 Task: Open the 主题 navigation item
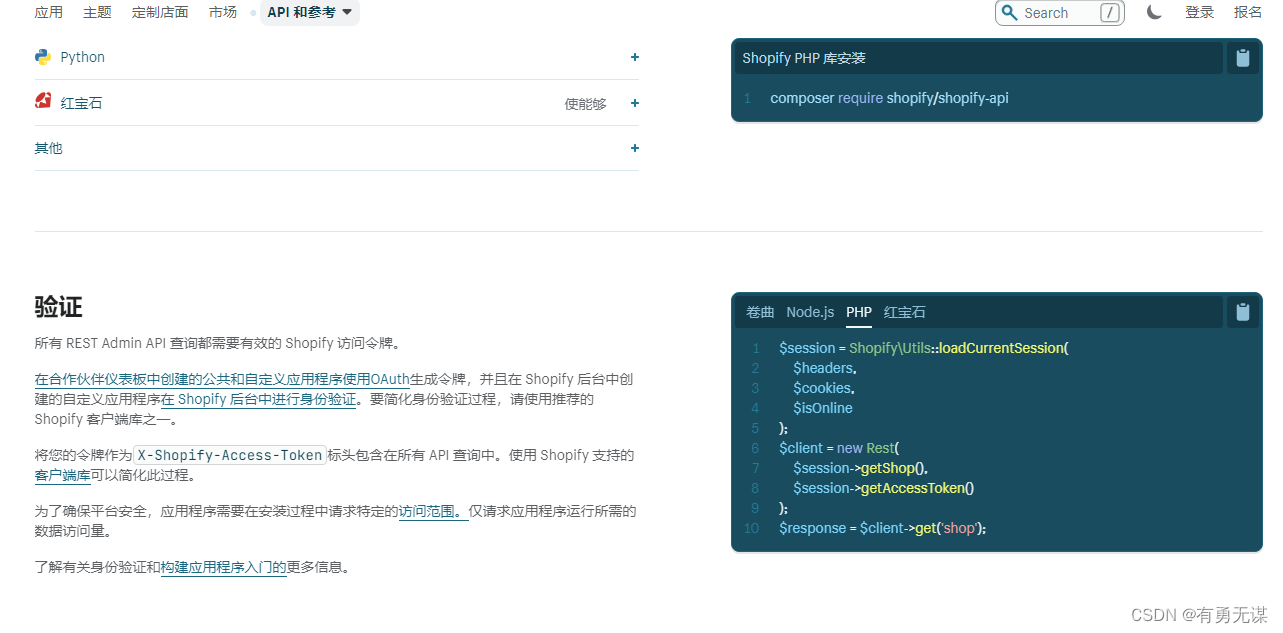click(x=97, y=12)
